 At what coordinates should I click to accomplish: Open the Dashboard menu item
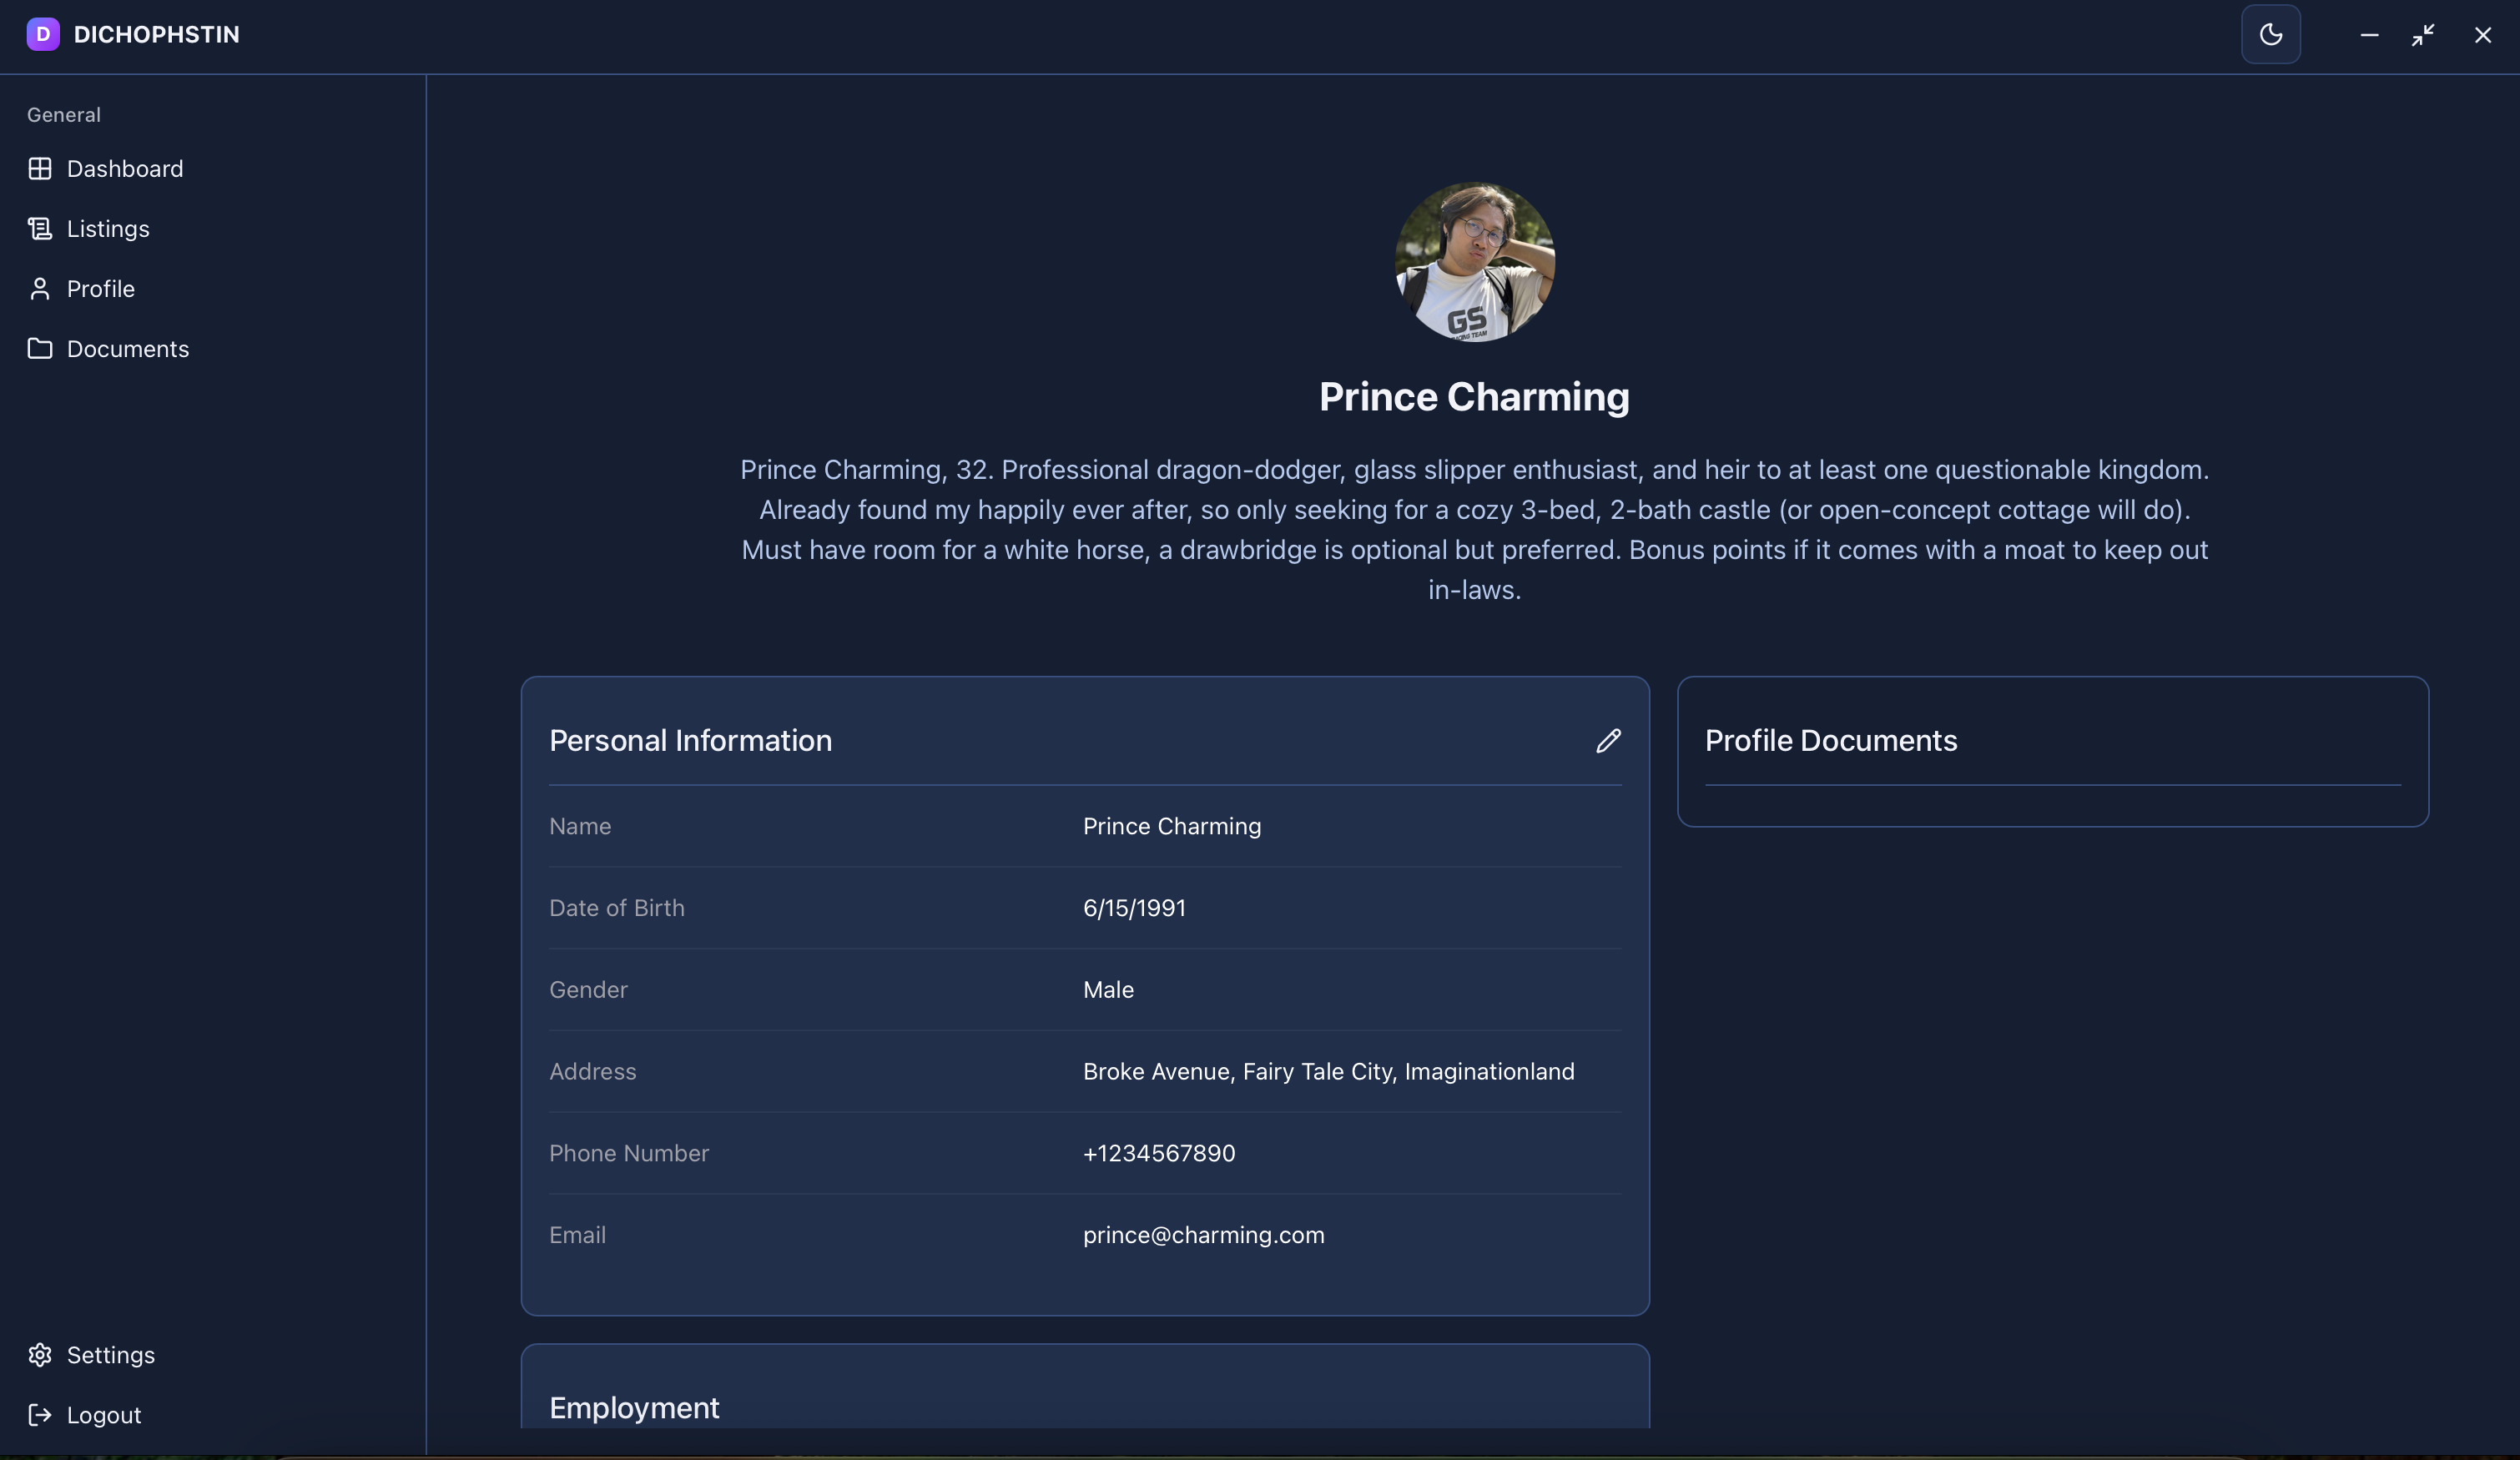click(125, 169)
